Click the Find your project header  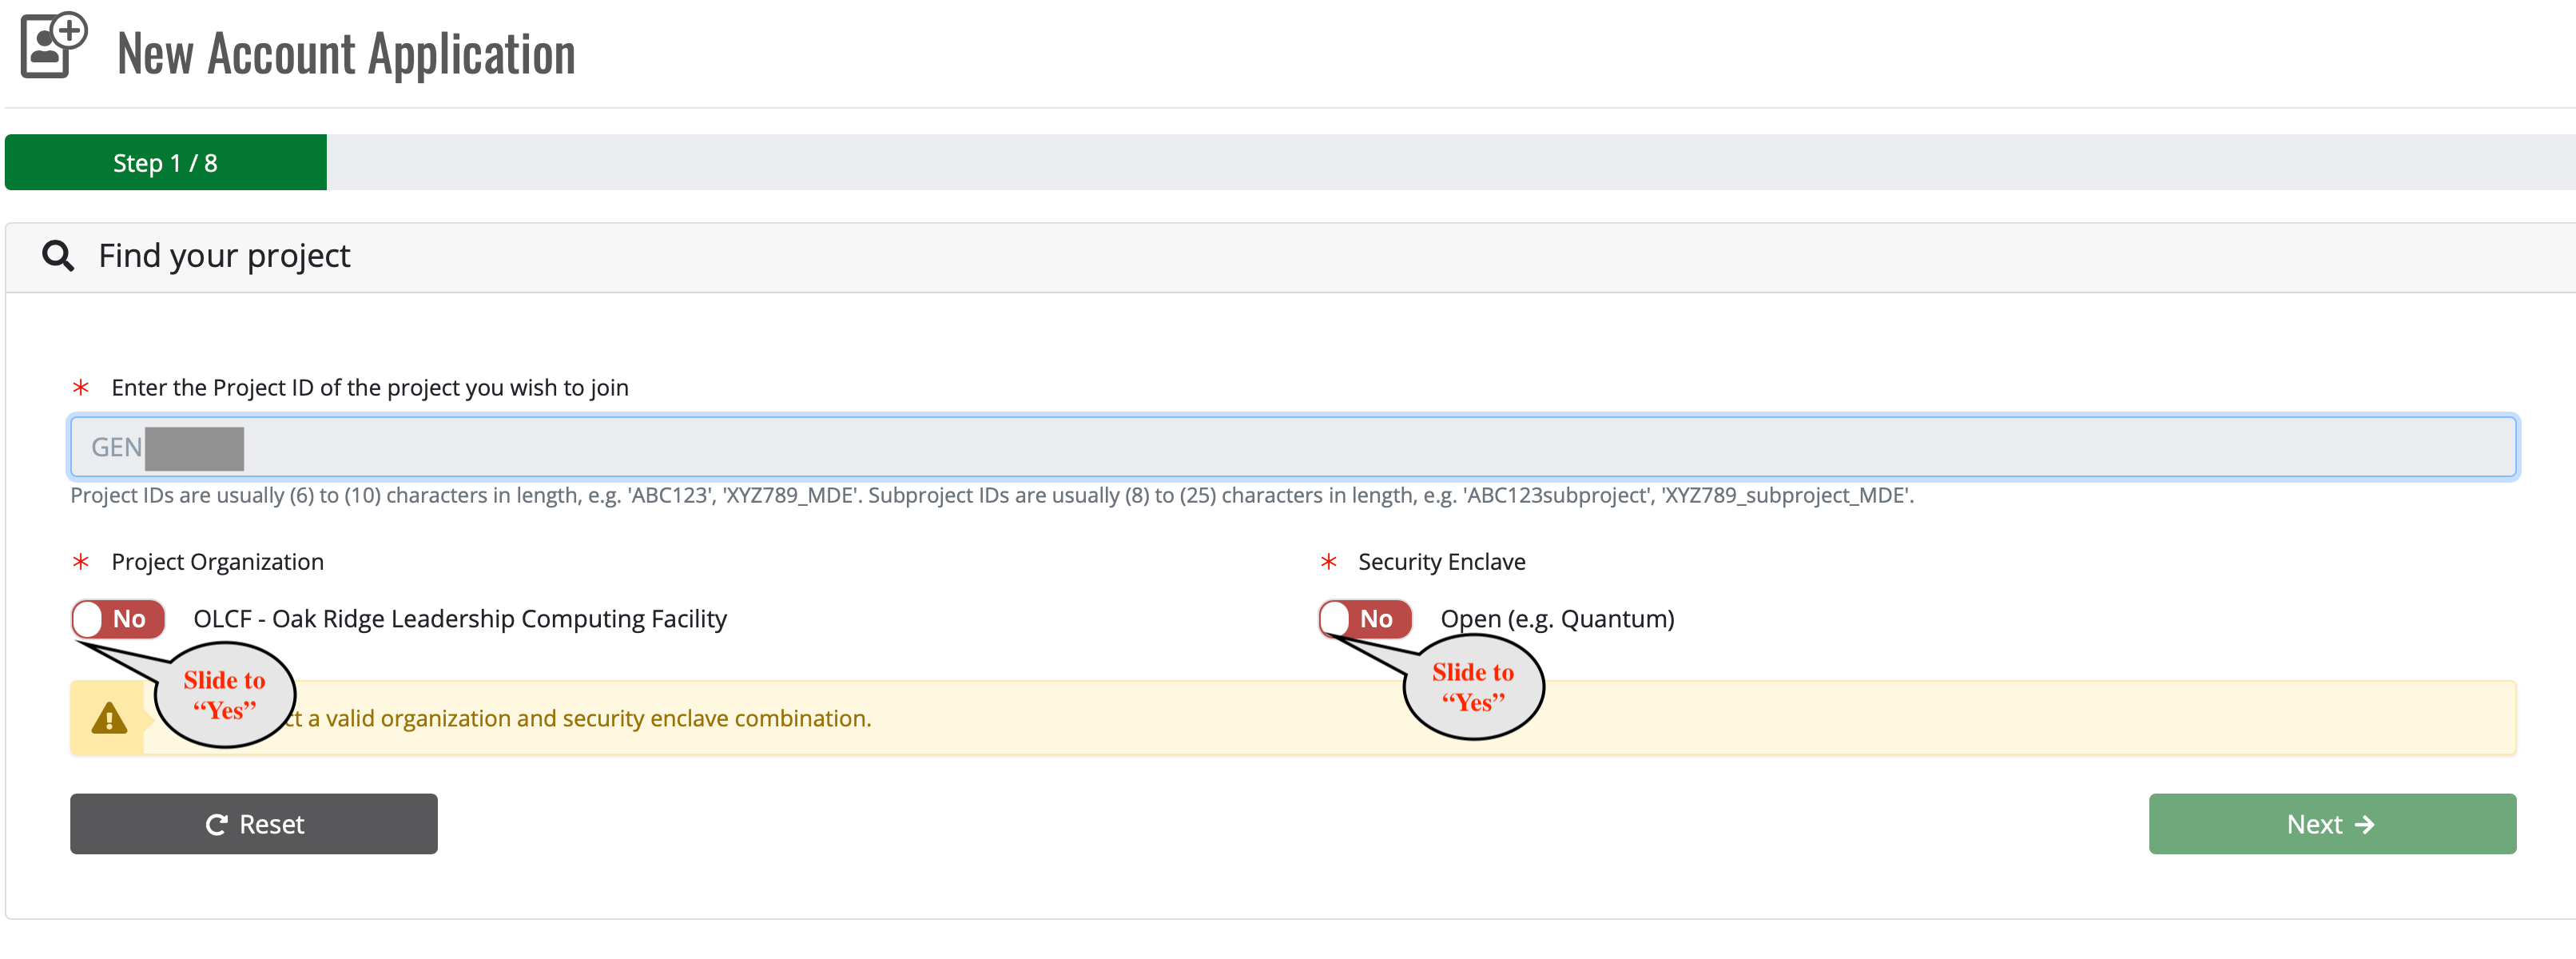[x=224, y=256]
